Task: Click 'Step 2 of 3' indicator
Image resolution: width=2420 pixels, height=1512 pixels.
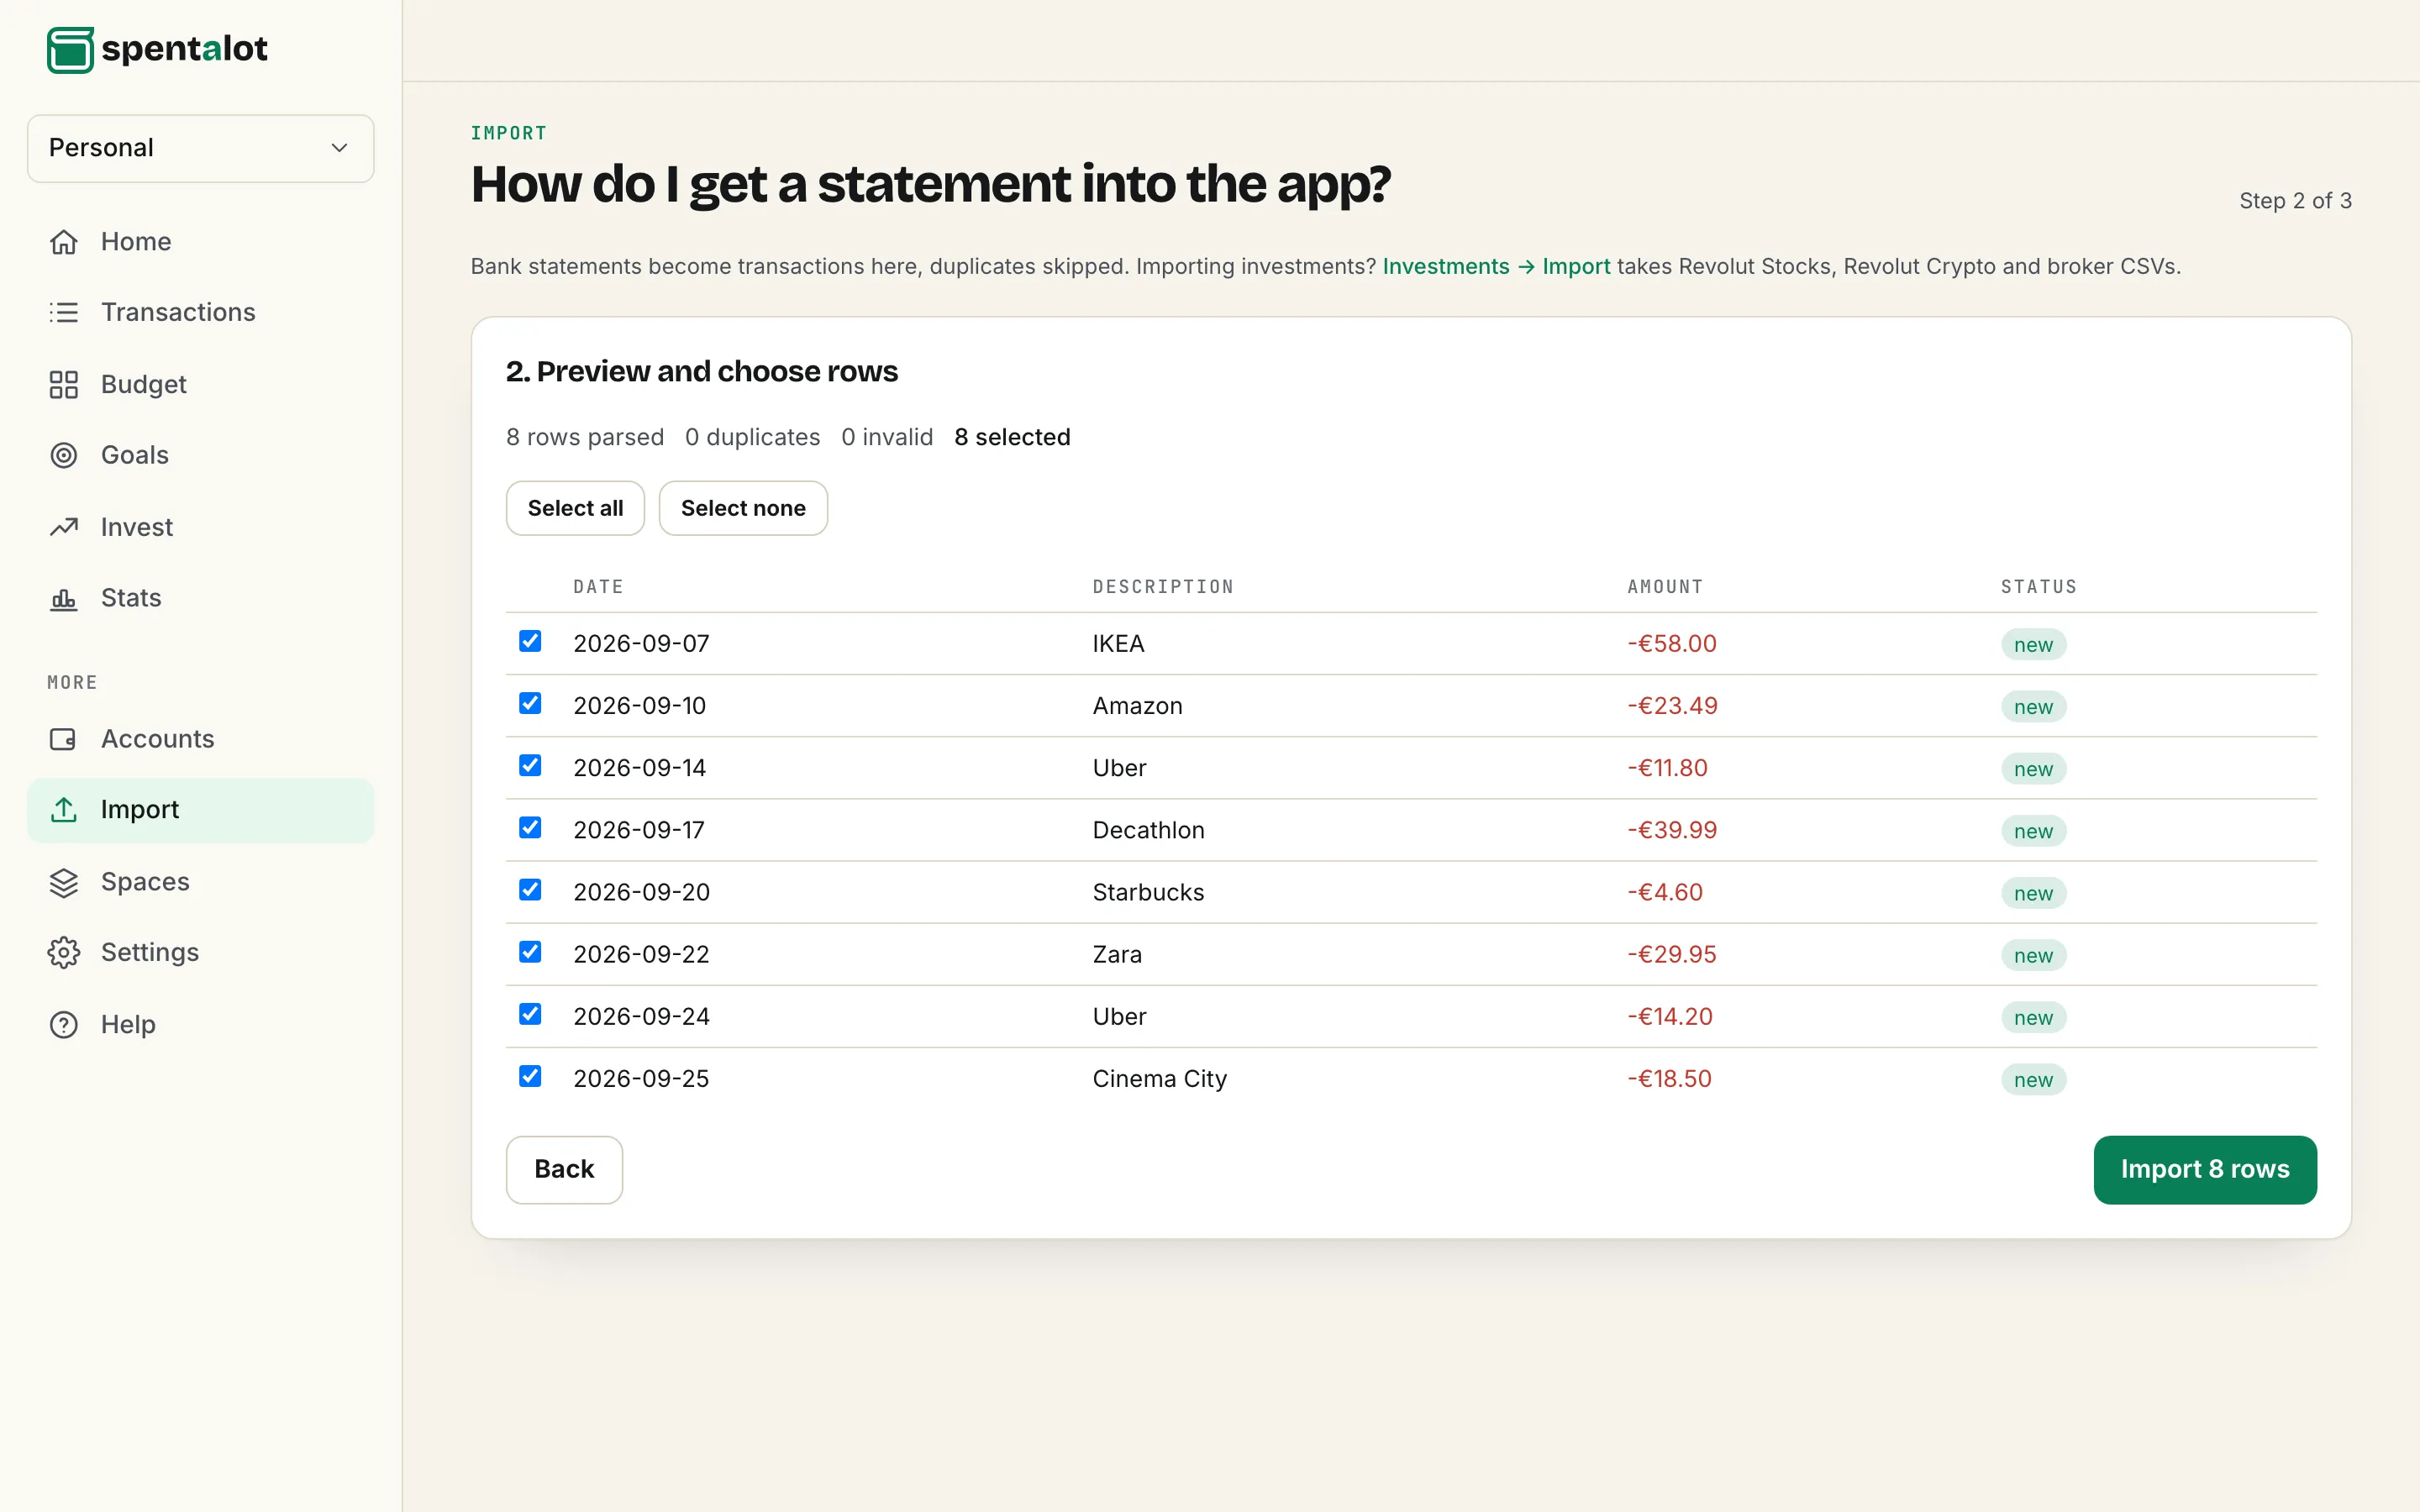Action: (x=2295, y=200)
